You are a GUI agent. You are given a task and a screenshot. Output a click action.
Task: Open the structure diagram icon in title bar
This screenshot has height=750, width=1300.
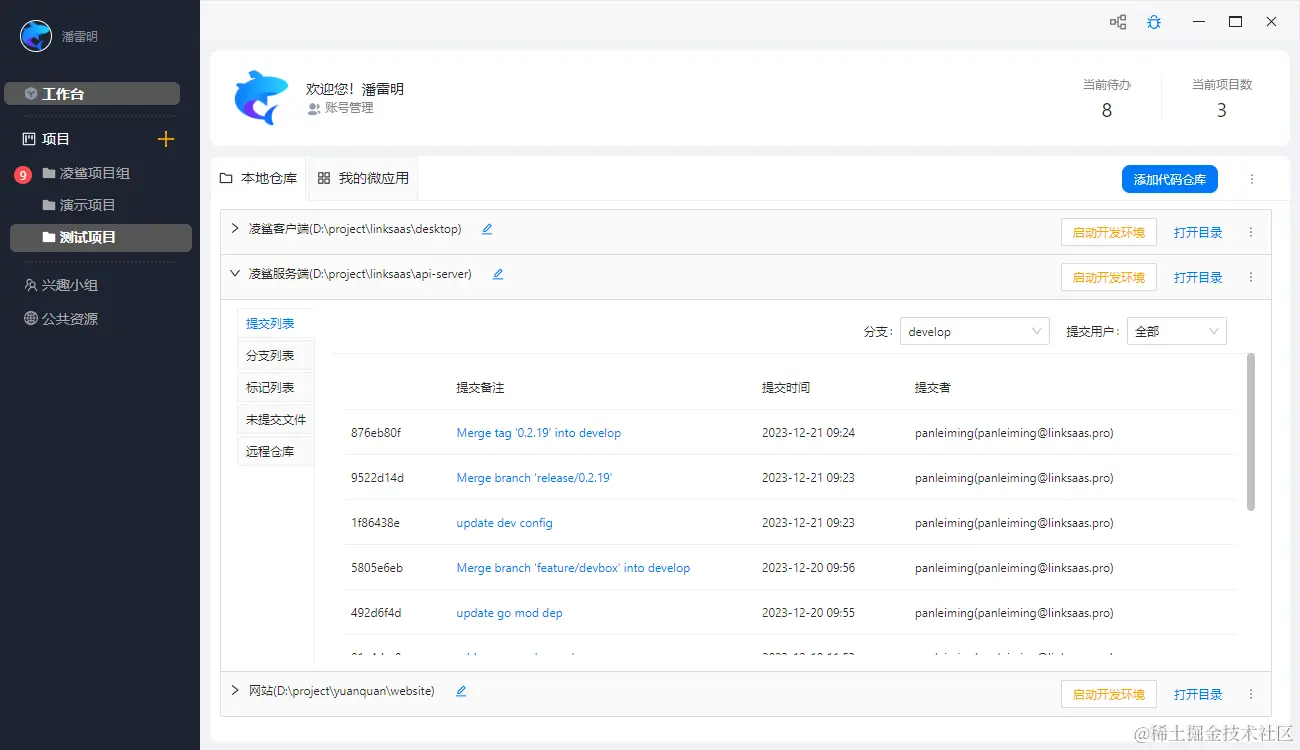click(x=1118, y=22)
